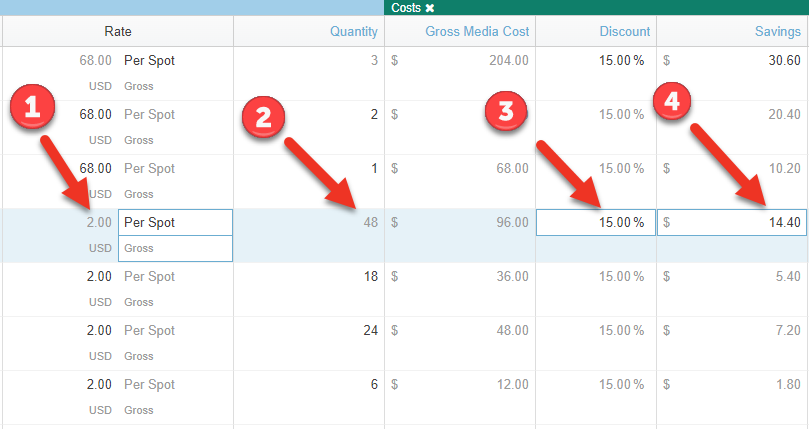Viewport: 809px width, 429px height.
Task: Edit the outlined 15.00% discount field
Action: [x=596, y=222]
